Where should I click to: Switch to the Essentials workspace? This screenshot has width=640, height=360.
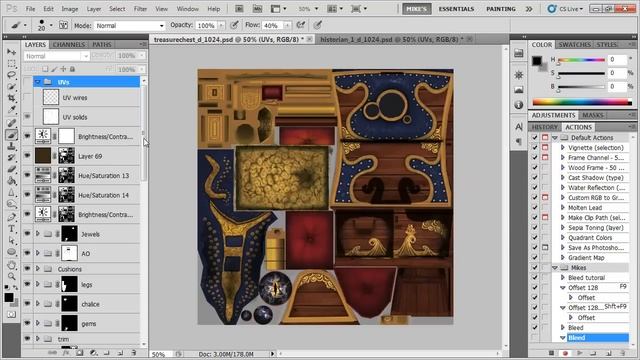coord(456,9)
